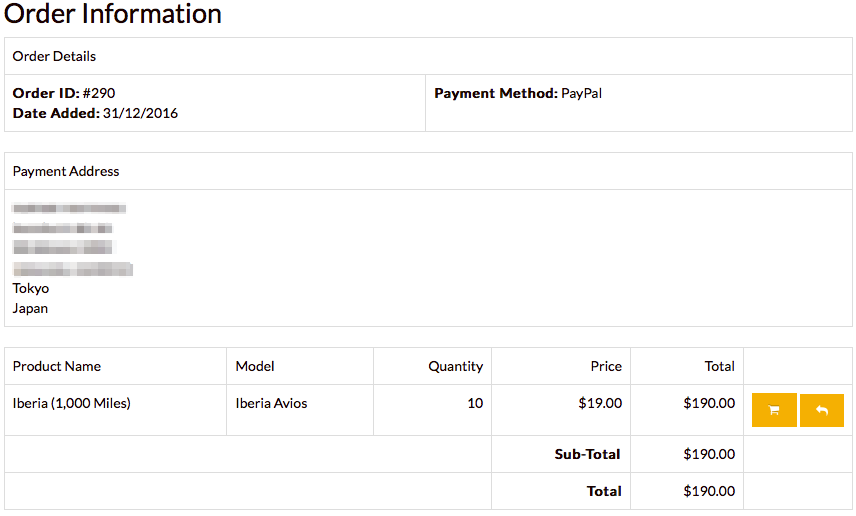Select the unit price $19.00
The width and height of the screenshot is (856, 516).
tap(600, 403)
